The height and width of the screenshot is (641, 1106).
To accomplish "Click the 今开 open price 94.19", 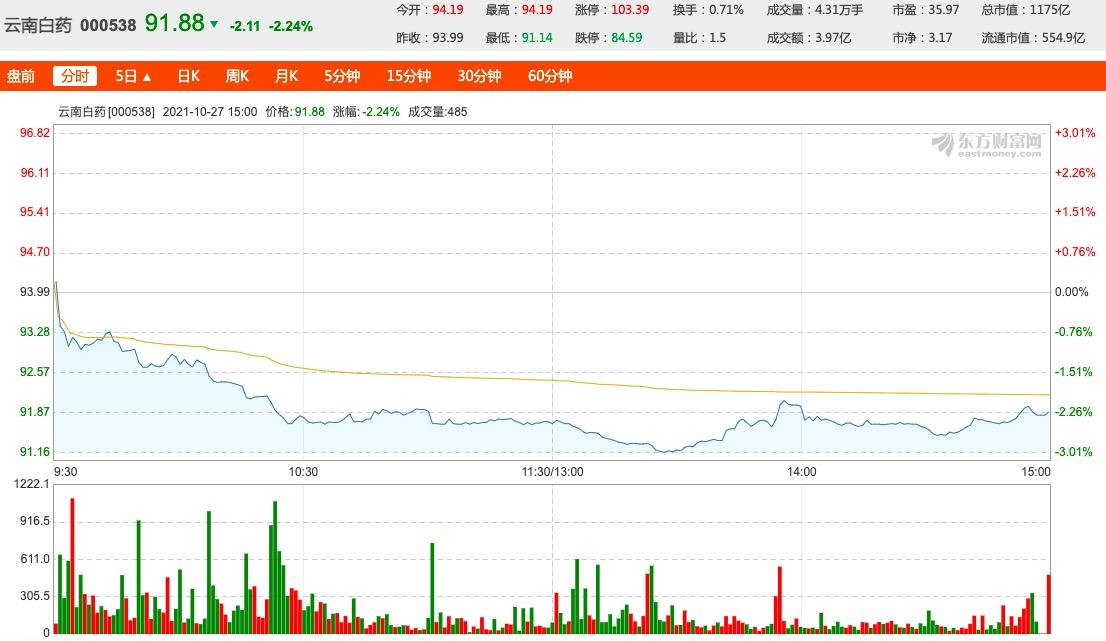I will pos(448,10).
